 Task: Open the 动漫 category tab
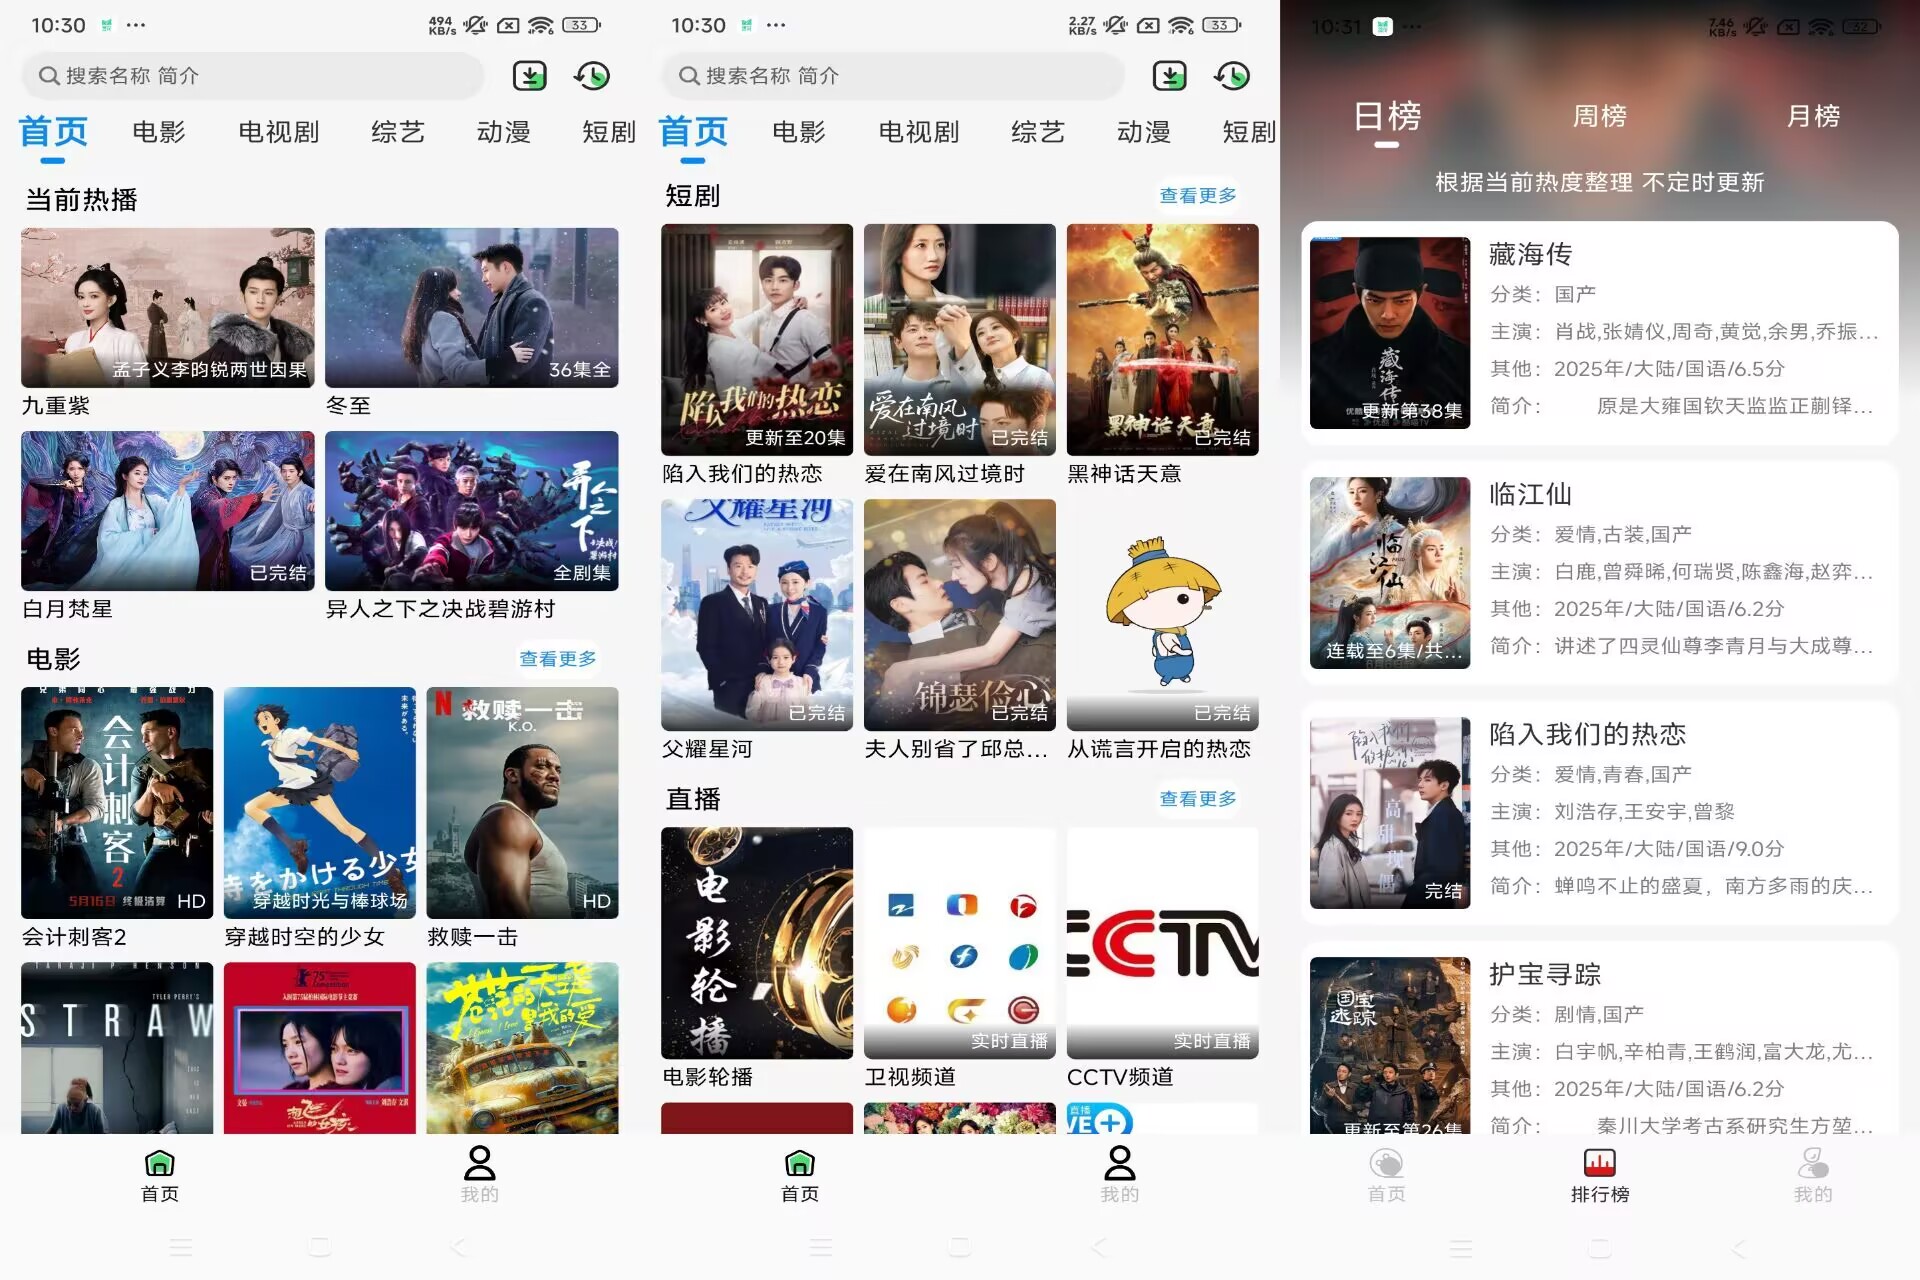click(504, 132)
